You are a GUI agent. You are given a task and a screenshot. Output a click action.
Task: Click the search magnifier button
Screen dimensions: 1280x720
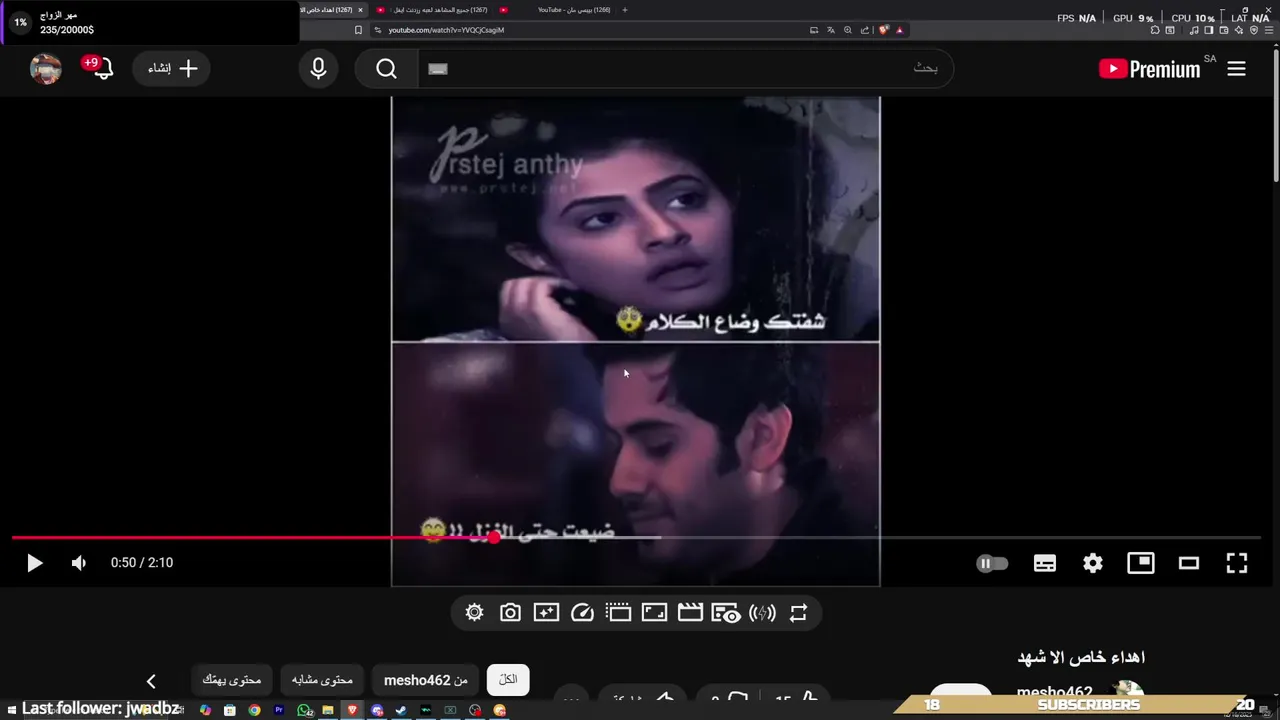[x=387, y=69]
